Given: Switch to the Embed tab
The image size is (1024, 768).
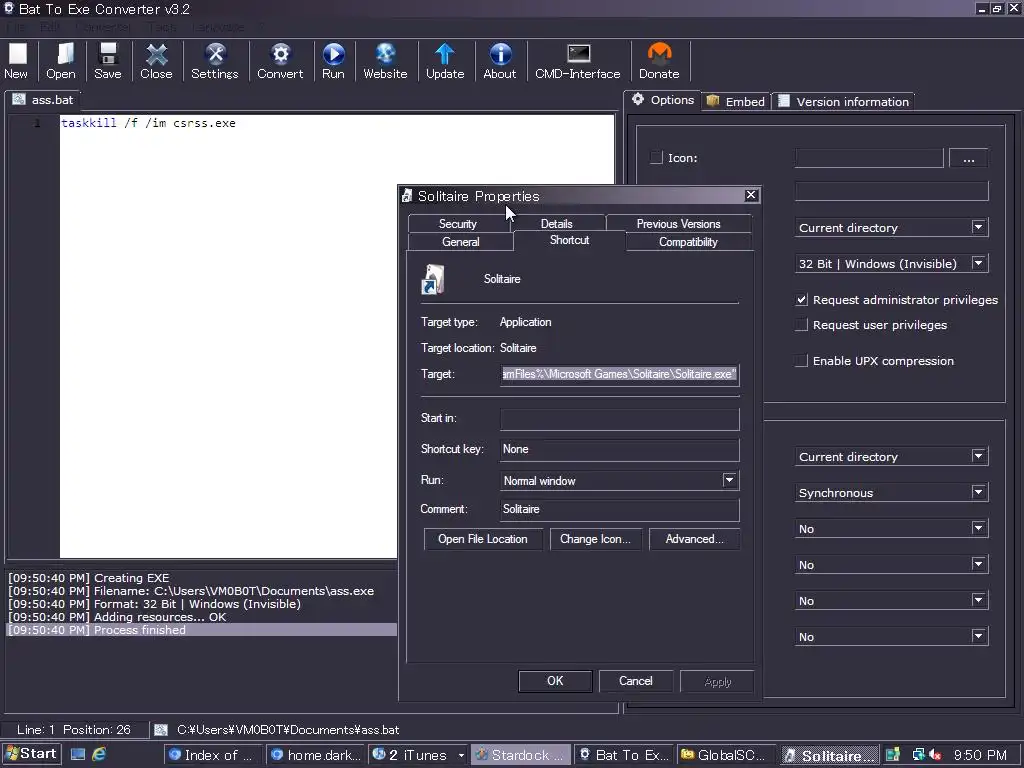Looking at the screenshot, I should point(736,101).
